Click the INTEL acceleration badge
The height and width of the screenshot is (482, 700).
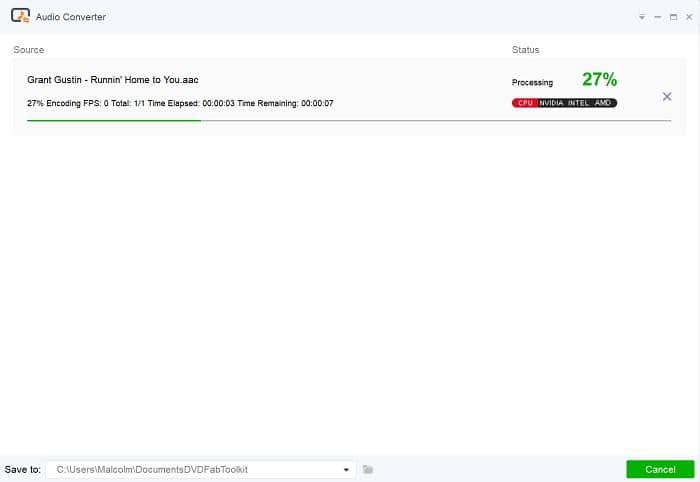(x=578, y=103)
